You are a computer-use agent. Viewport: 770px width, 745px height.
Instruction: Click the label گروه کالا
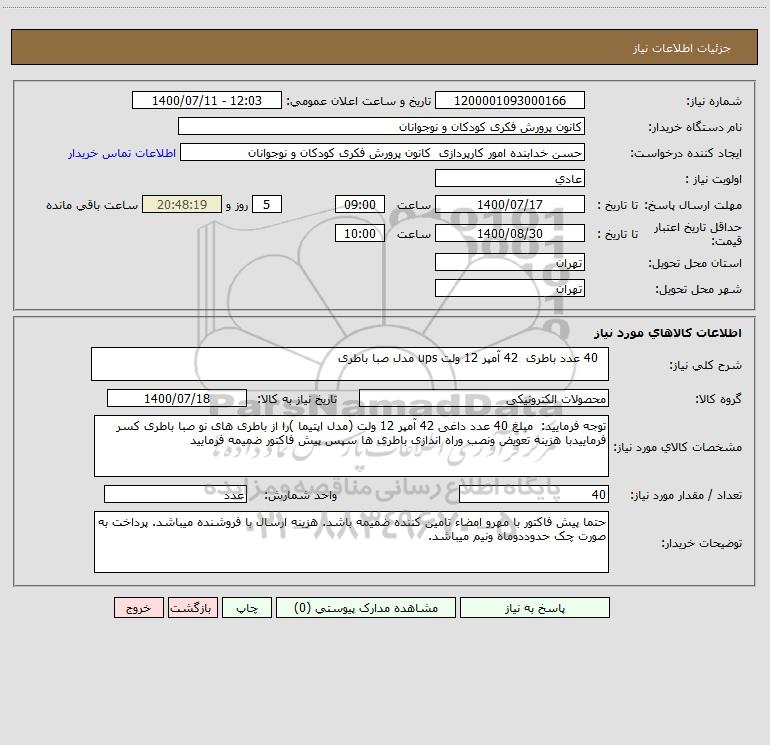point(718,399)
